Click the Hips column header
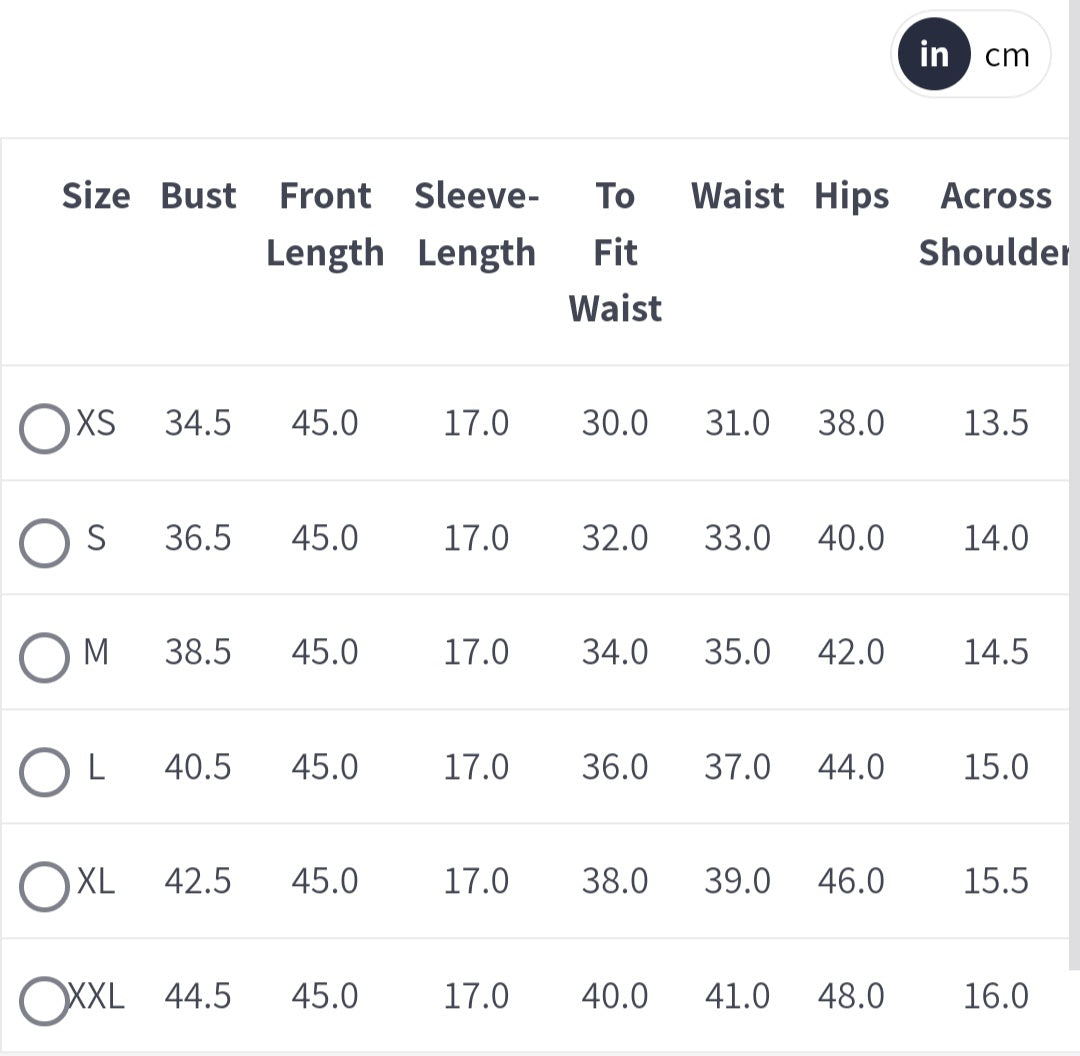The image size is (1080, 1056). 851,196
